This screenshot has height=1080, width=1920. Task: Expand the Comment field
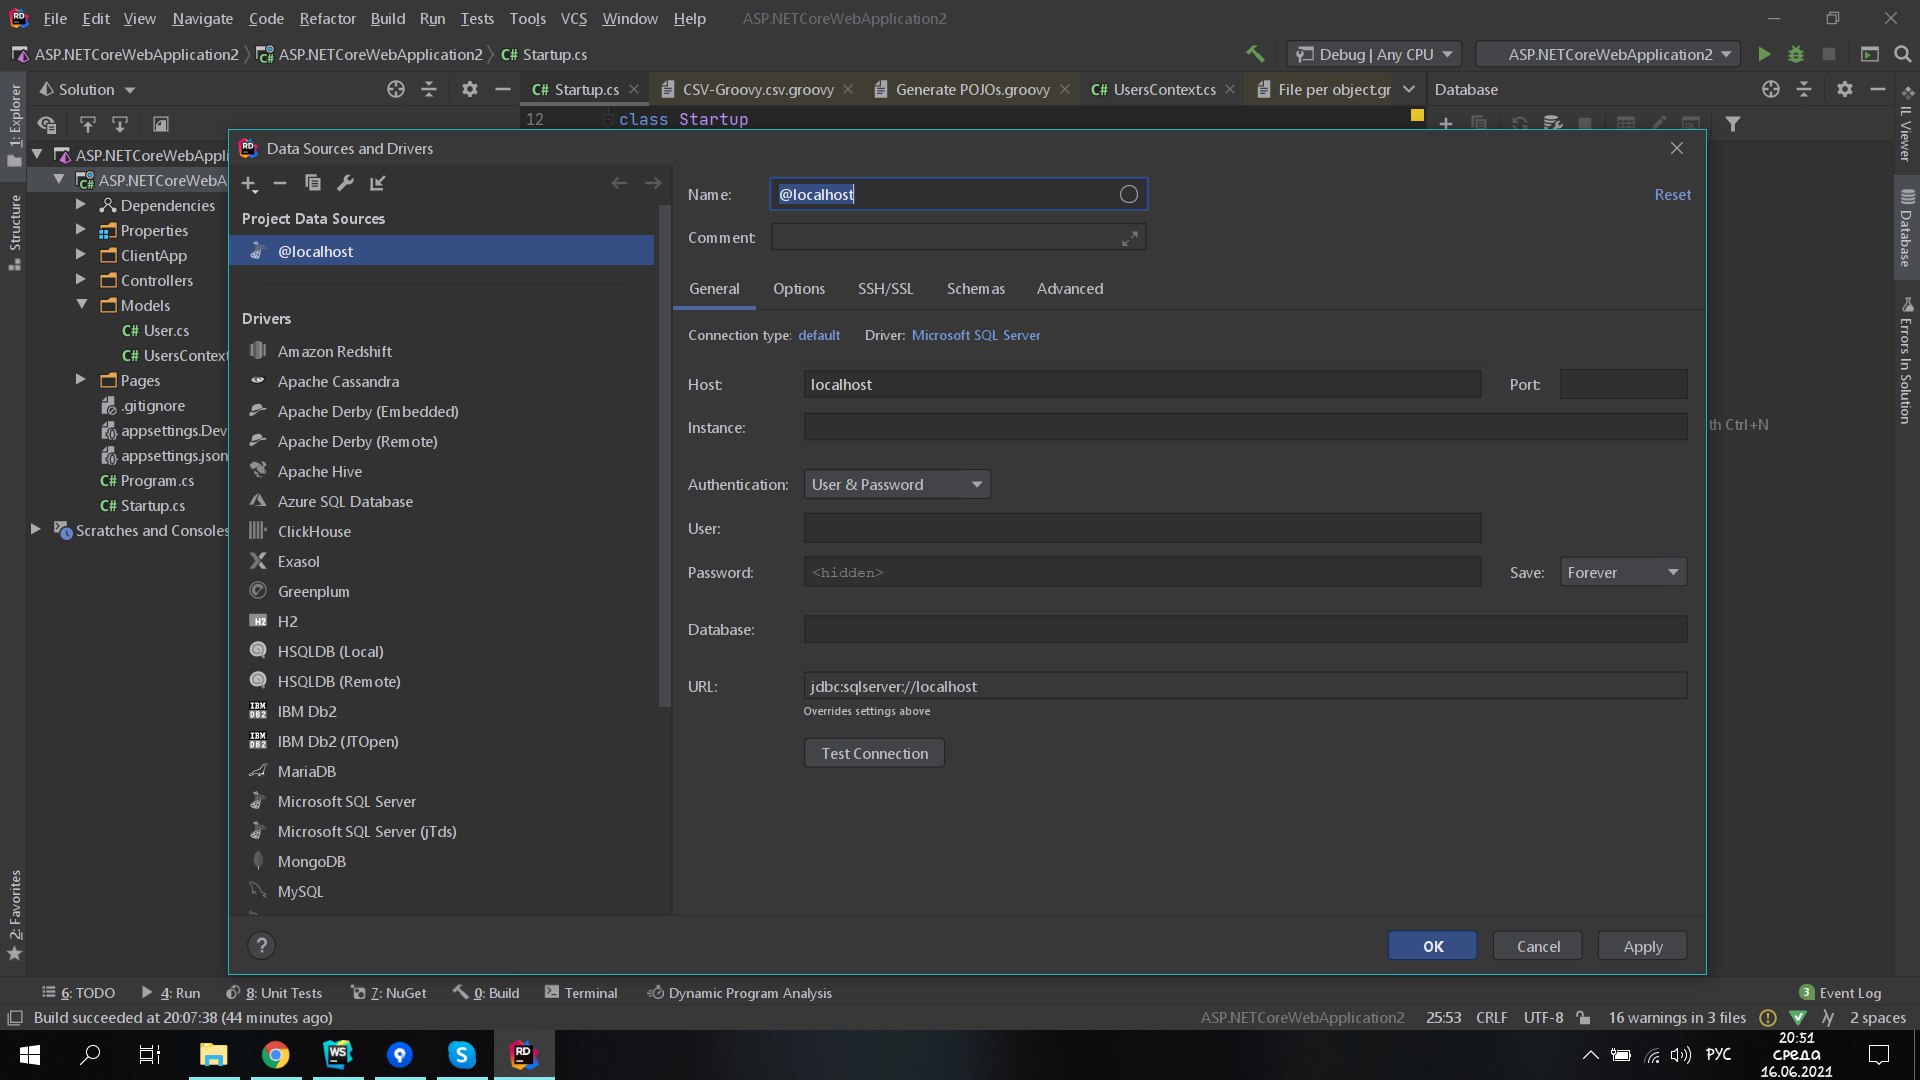click(1130, 238)
